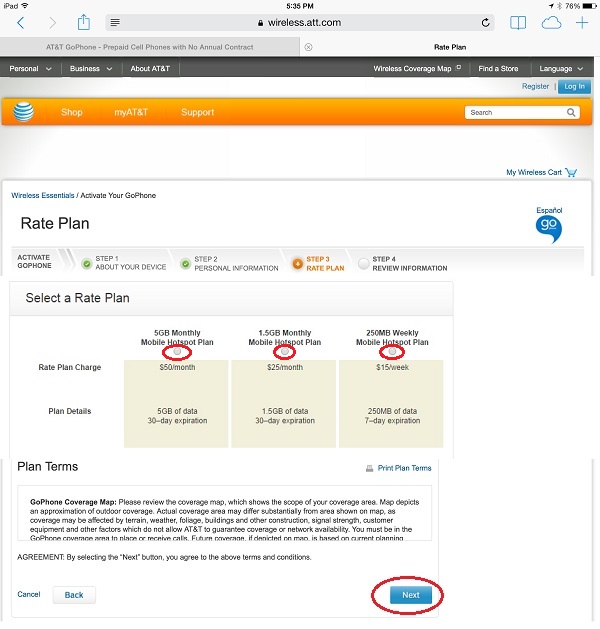Image resolution: width=600 pixels, height=629 pixels.
Task: Close the Rate Plan tab
Action: click(308, 47)
